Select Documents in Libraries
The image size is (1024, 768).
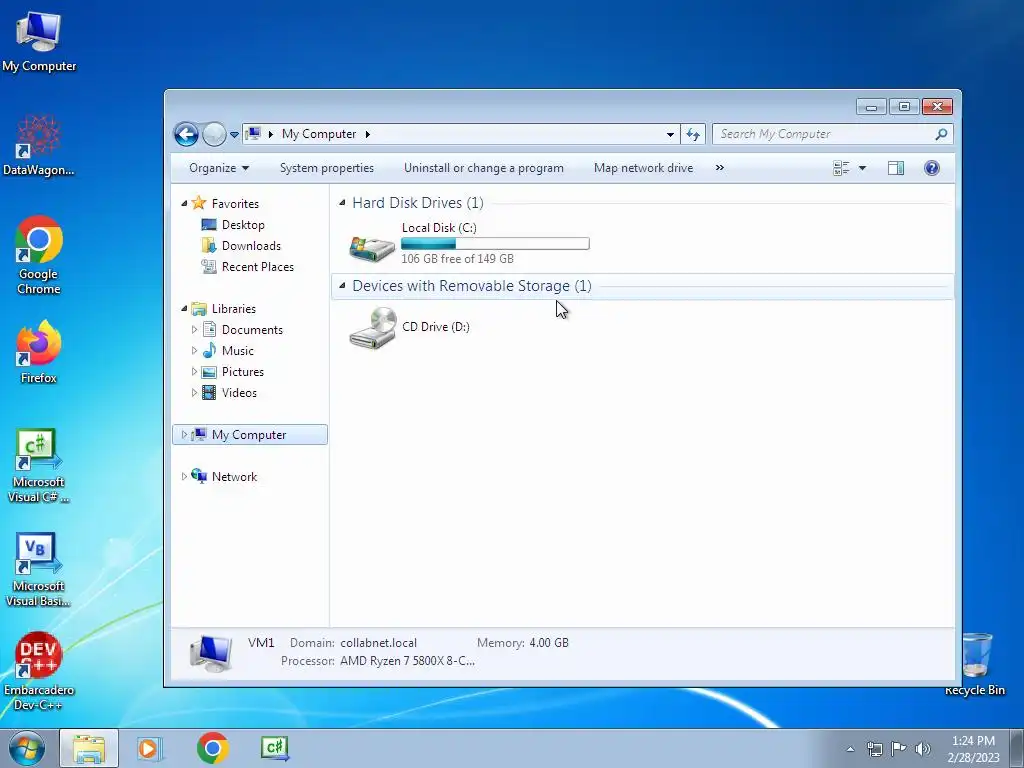click(252, 330)
